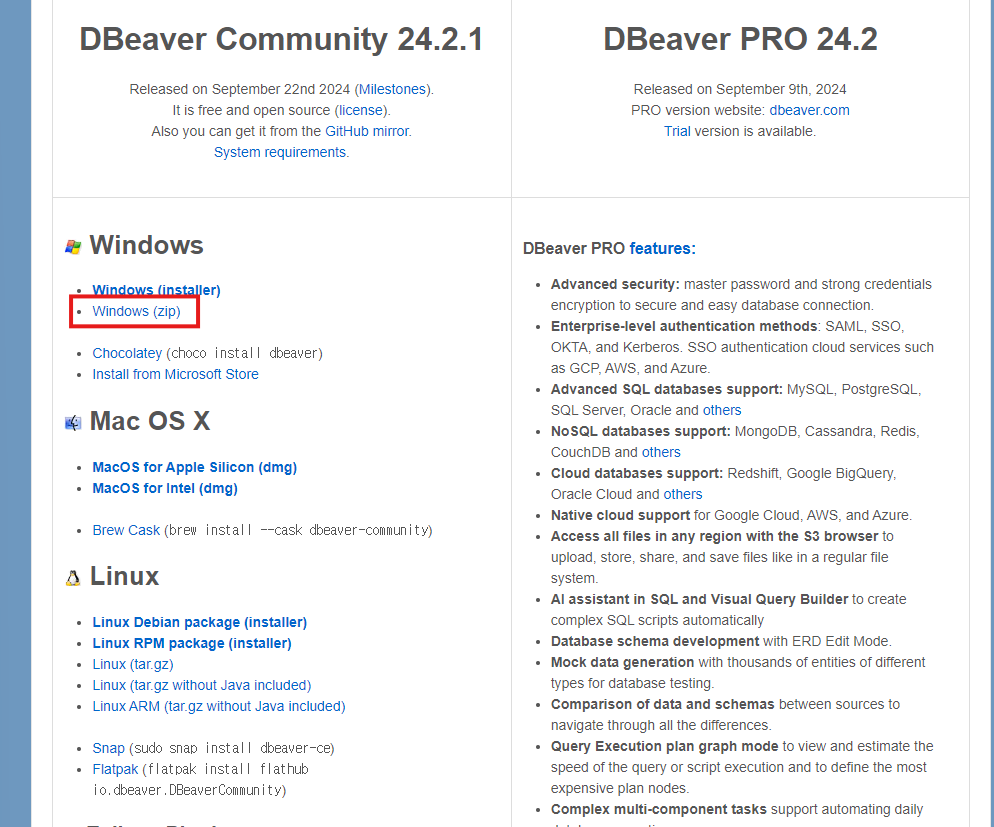Viewport: 994px width, 827px height.
Task: Open the Flatpak link
Action: [115, 769]
